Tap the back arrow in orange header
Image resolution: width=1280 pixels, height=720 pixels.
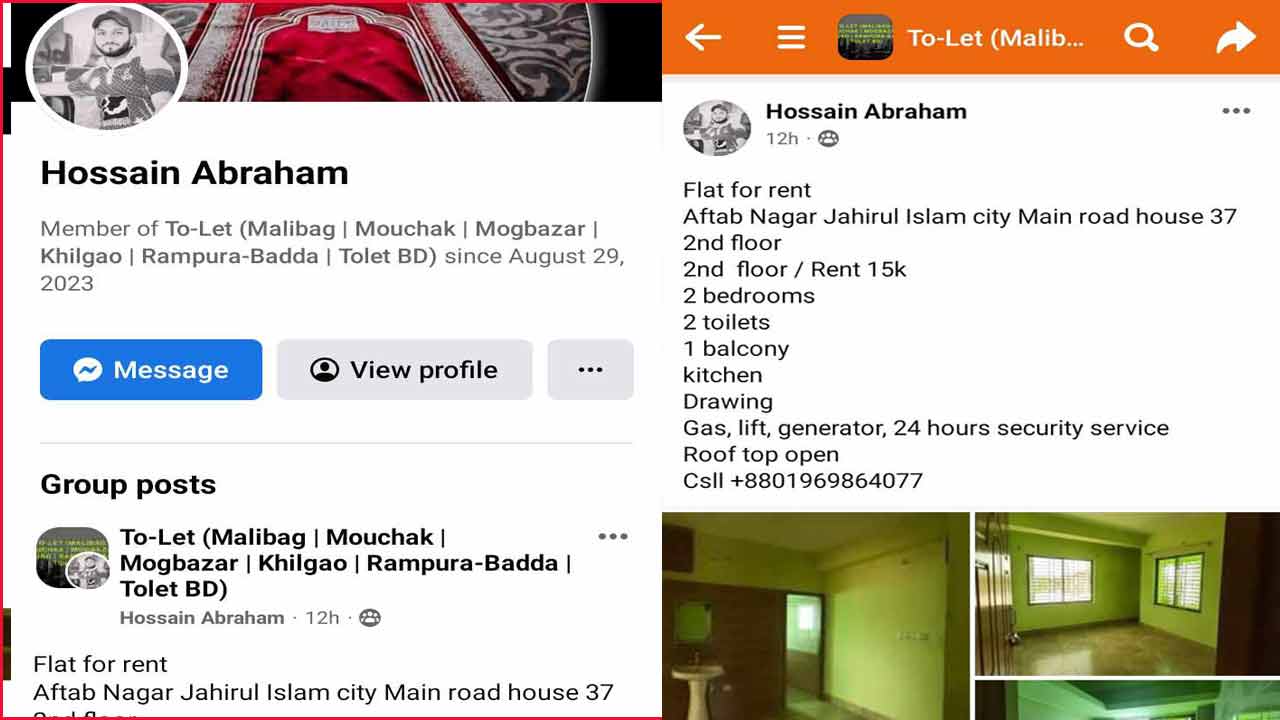click(x=703, y=38)
